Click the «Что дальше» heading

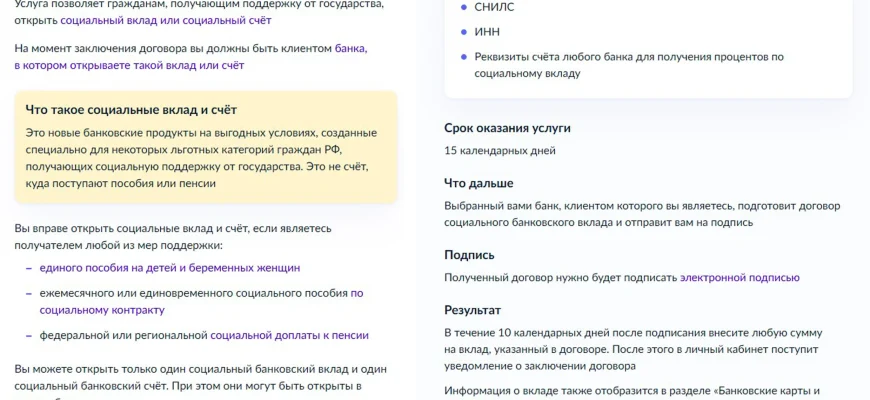tap(478, 183)
